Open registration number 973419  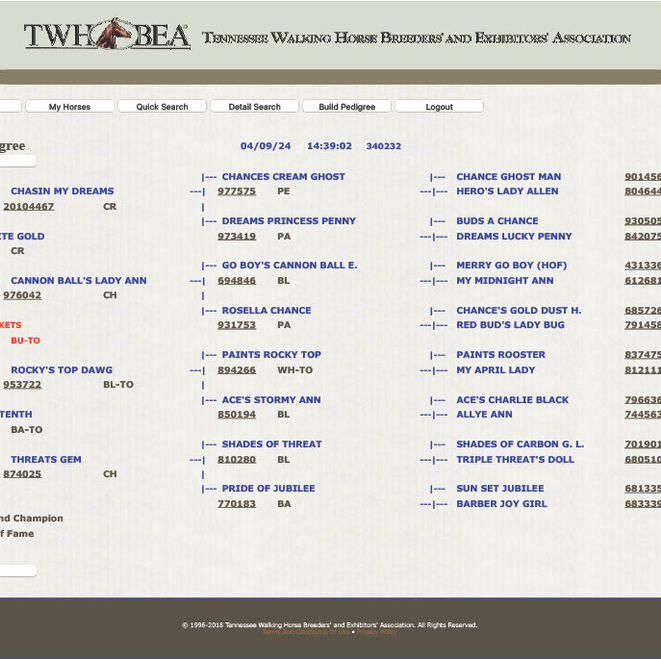tap(236, 236)
